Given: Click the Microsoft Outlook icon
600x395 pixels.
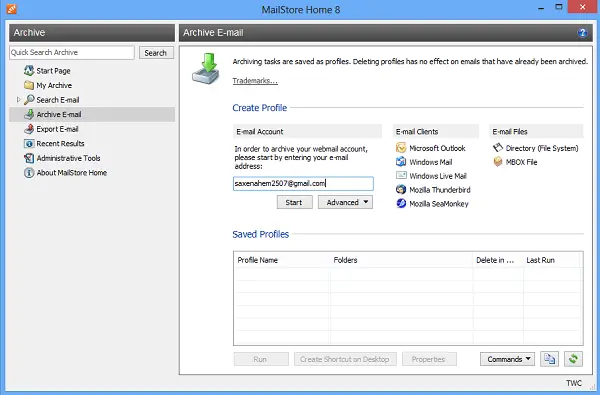Looking at the screenshot, I should click(401, 148).
